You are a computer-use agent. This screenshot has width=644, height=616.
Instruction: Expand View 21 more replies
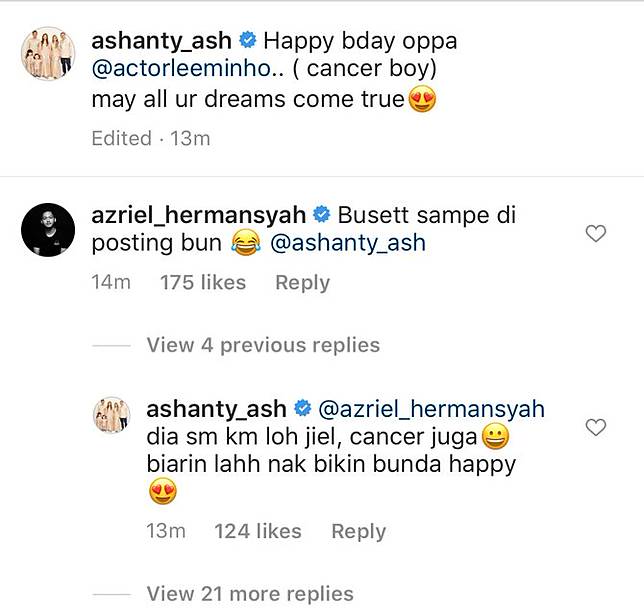tap(250, 594)
